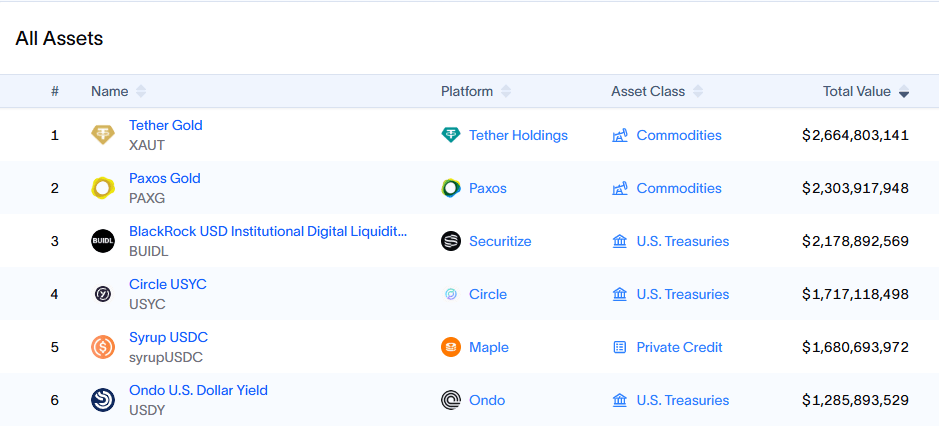Click the BUIDL token logo
This screenshot has width=939, height=438.
click(x=102, y=241)
